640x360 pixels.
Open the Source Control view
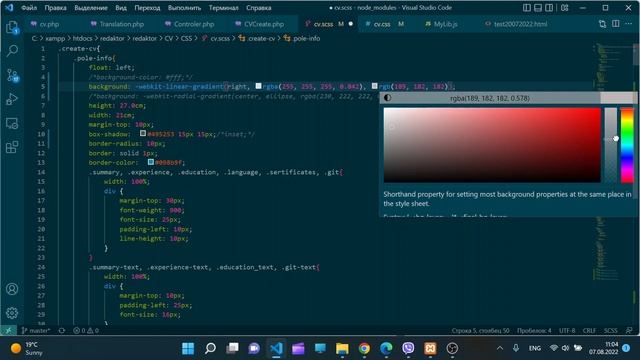12,75
